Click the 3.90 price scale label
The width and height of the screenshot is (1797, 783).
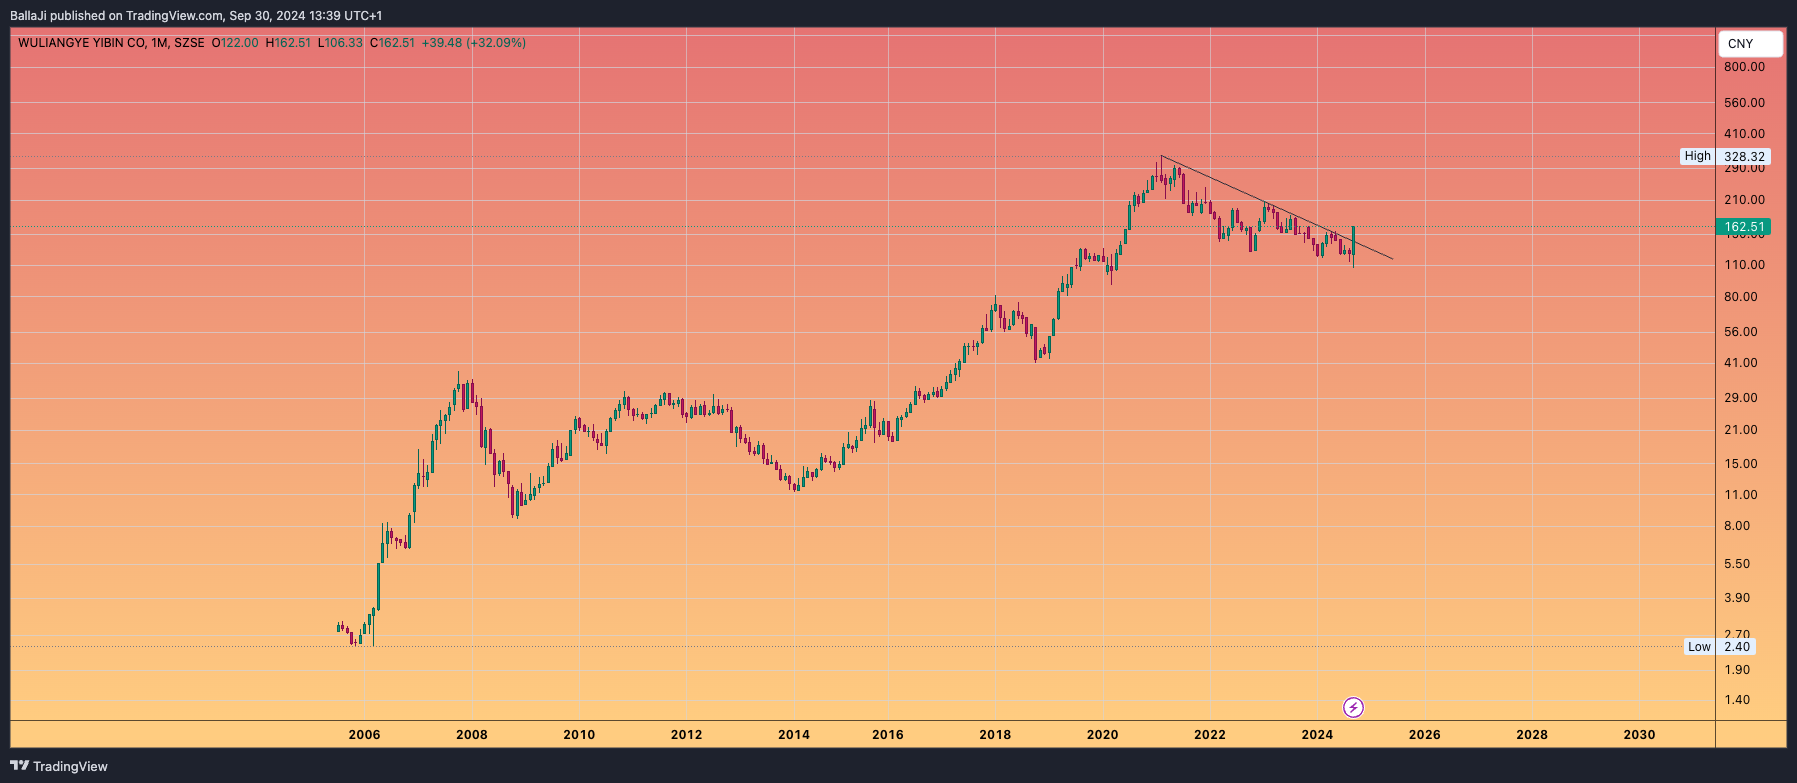1737,598
